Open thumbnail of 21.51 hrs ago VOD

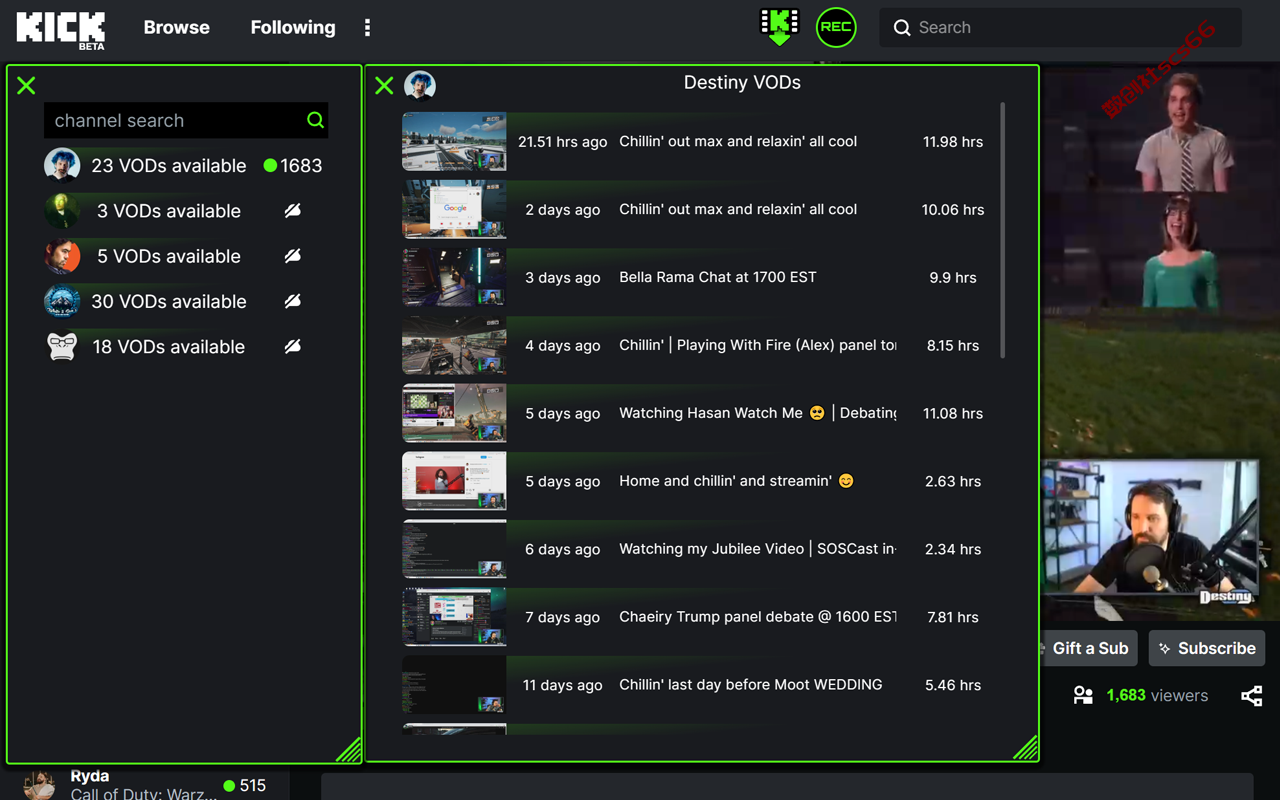pos(454,141)
